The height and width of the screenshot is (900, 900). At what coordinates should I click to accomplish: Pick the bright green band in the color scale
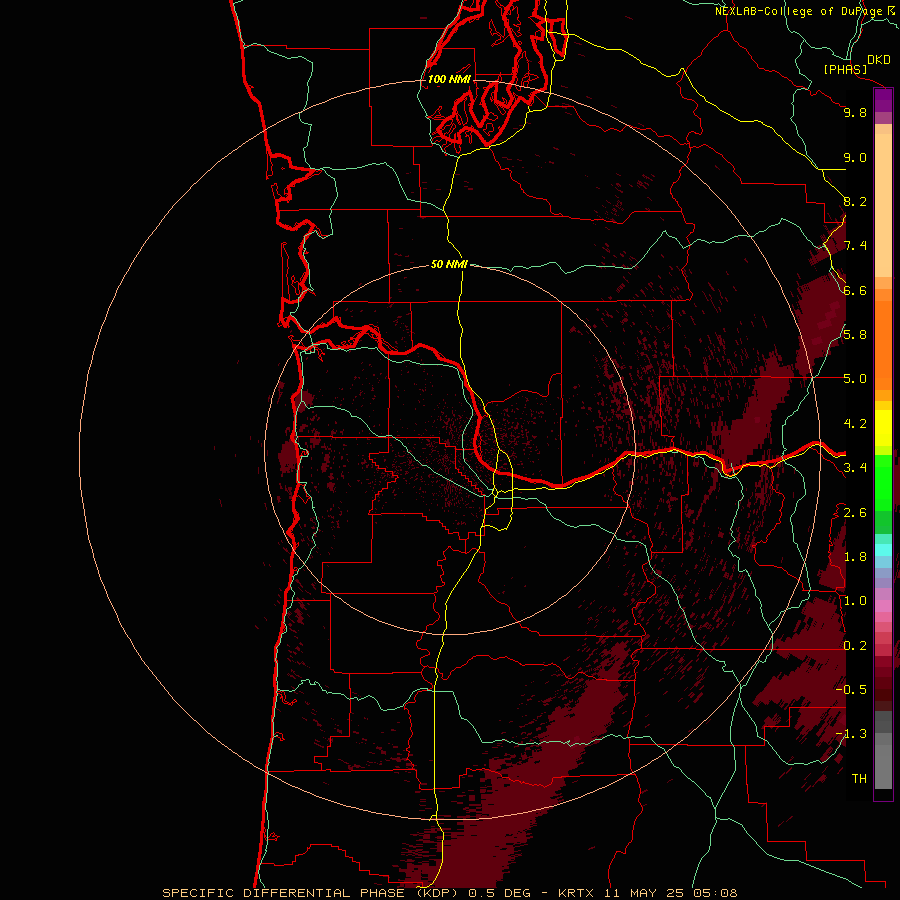click(883, 483)
